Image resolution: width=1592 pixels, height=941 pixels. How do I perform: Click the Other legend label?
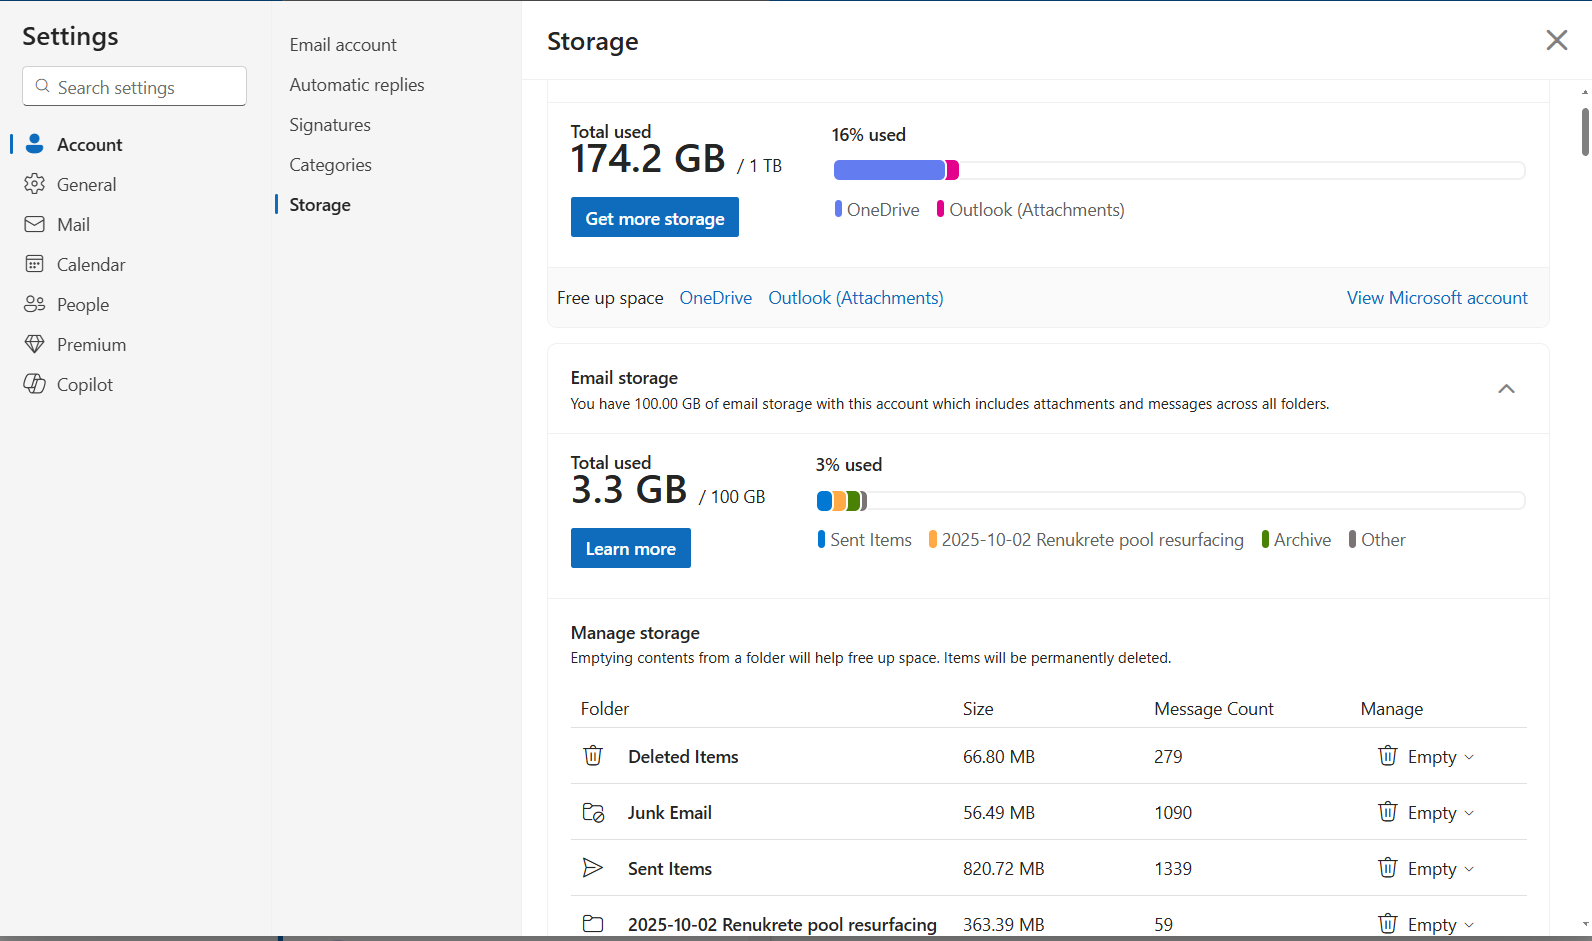click(x=1383, y=540)
